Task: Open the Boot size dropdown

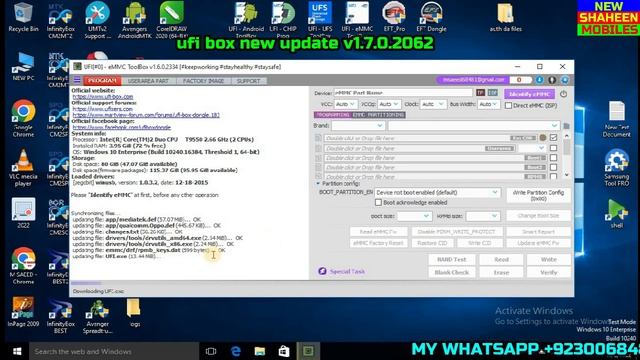Action: tap(414, 216)
